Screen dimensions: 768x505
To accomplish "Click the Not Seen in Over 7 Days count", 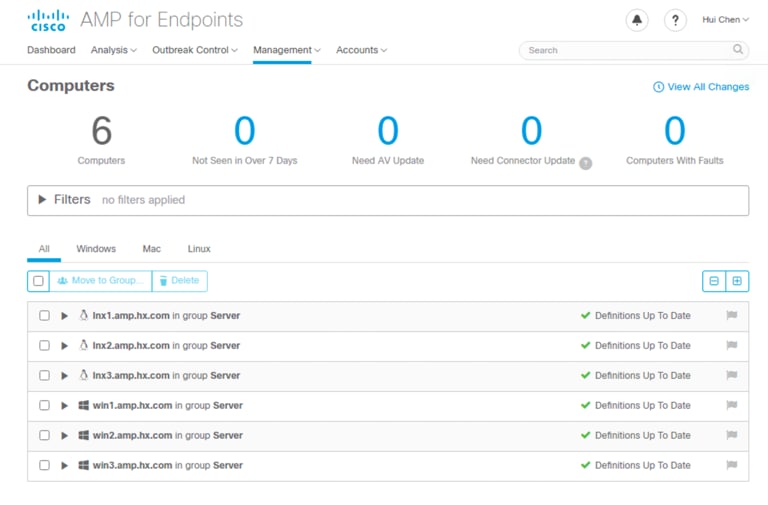I will coord(244,130).
